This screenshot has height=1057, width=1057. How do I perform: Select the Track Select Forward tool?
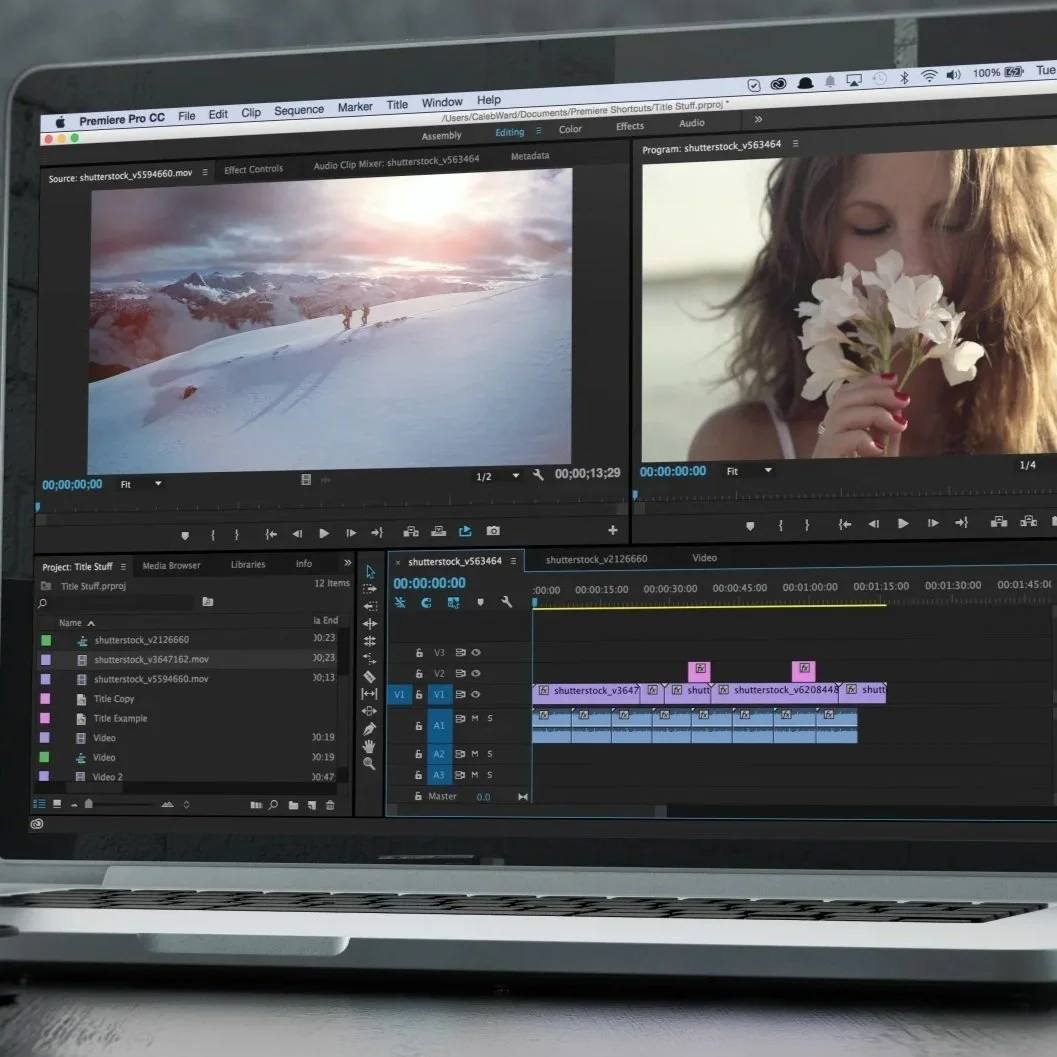(x=370, y=588)
